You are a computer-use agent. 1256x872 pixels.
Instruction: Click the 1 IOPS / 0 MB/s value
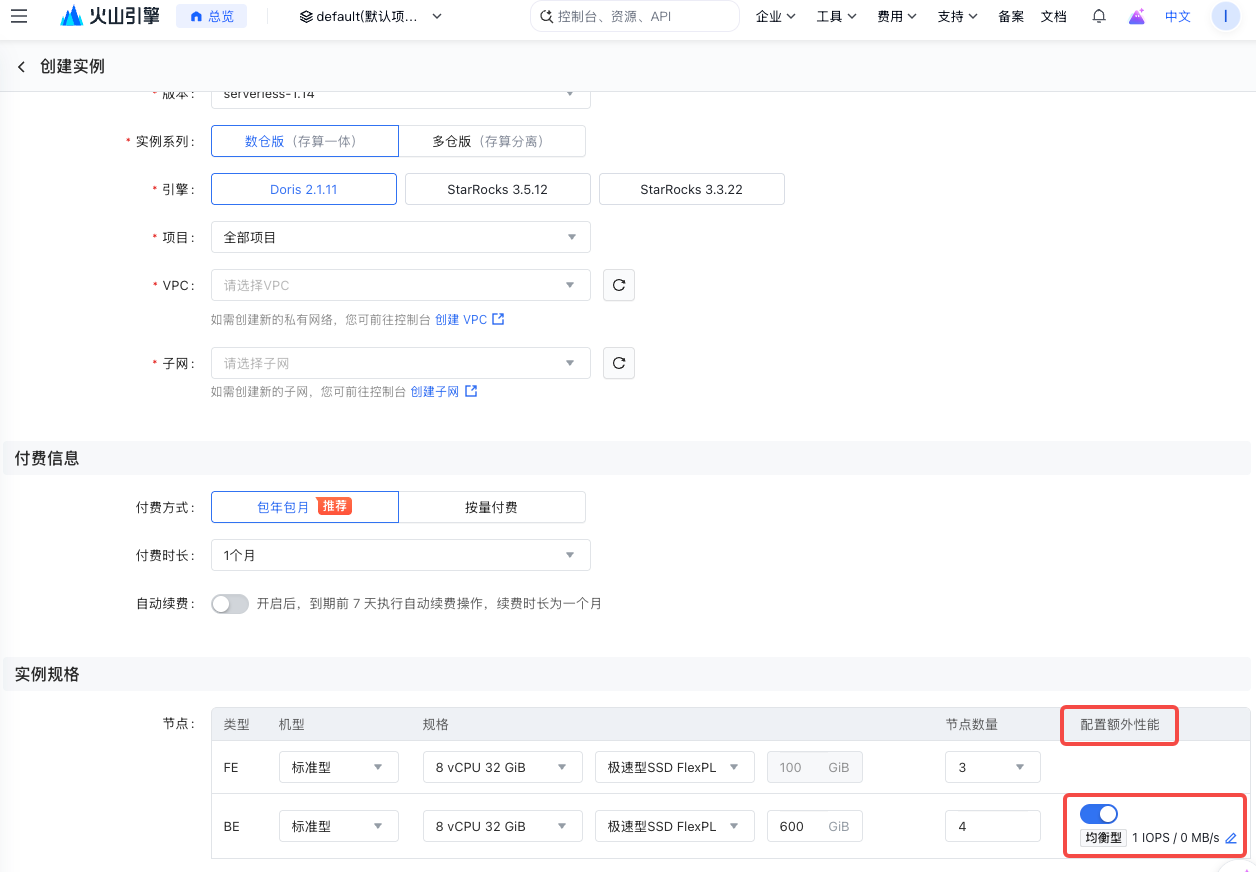coord(1175,838)
